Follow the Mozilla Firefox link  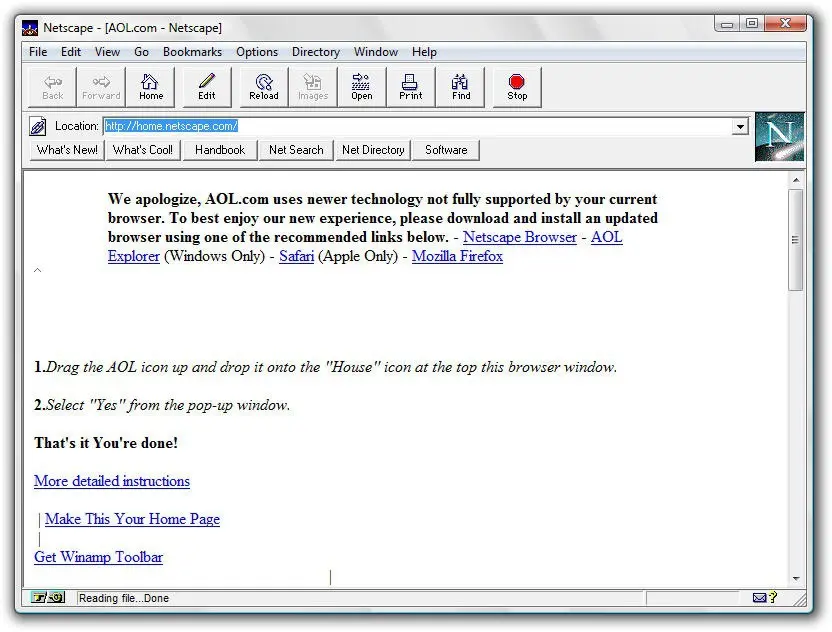[x=457, y=256]
